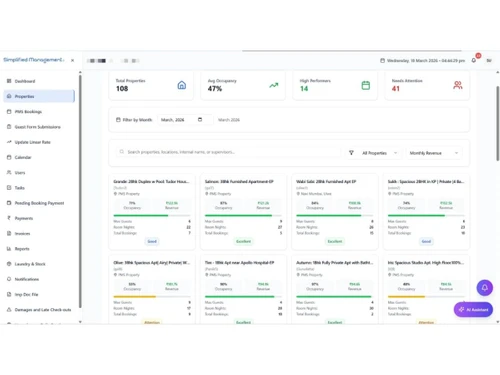This screenshot has height=375, width=500.
Task: Open the Iris Spacious Studio Apt title
Action: click(x=426, y=263)
